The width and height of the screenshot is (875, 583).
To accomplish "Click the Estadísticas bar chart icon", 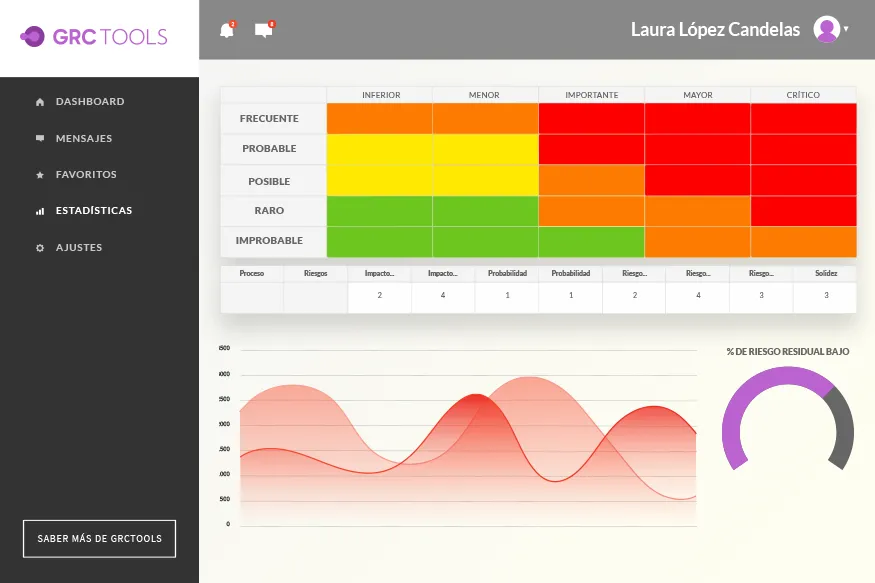I will pyautogui.click(x=40, y=211).
